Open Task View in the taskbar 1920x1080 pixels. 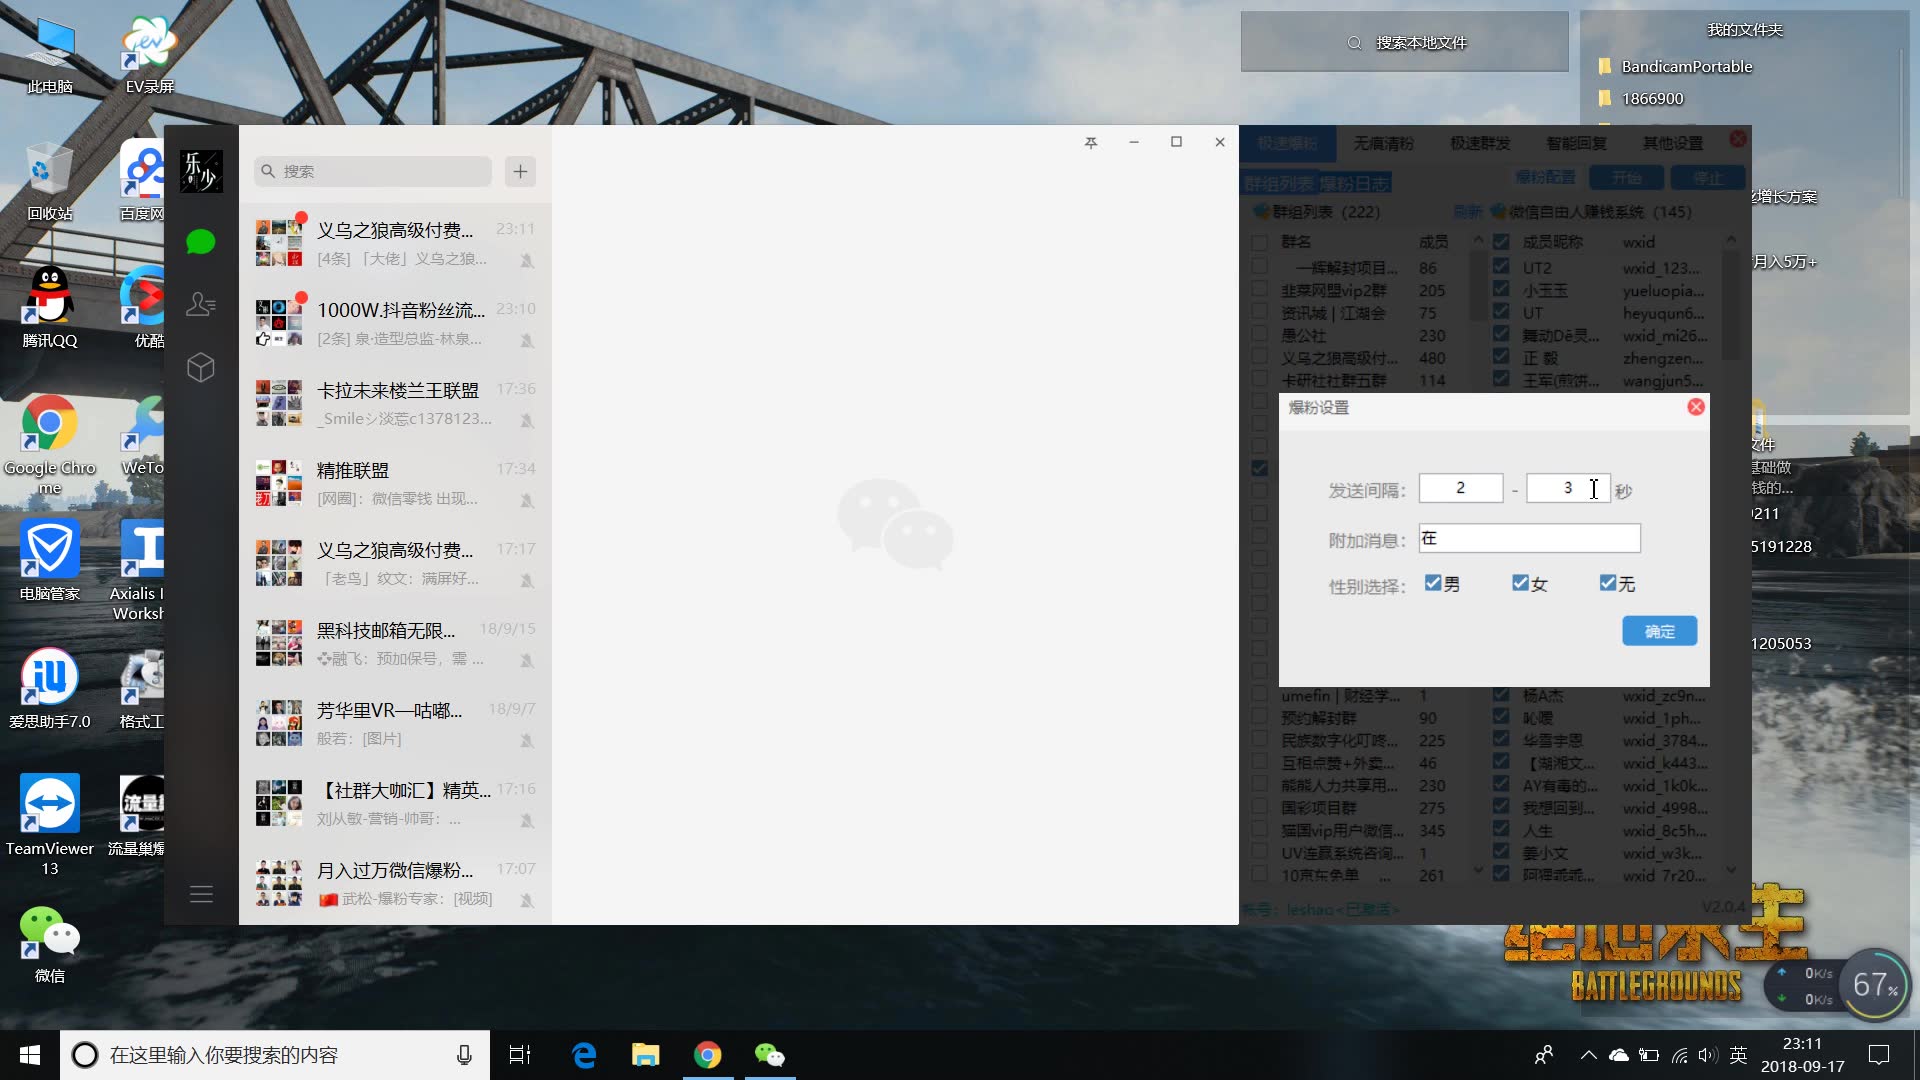[x=520, y=1055]
